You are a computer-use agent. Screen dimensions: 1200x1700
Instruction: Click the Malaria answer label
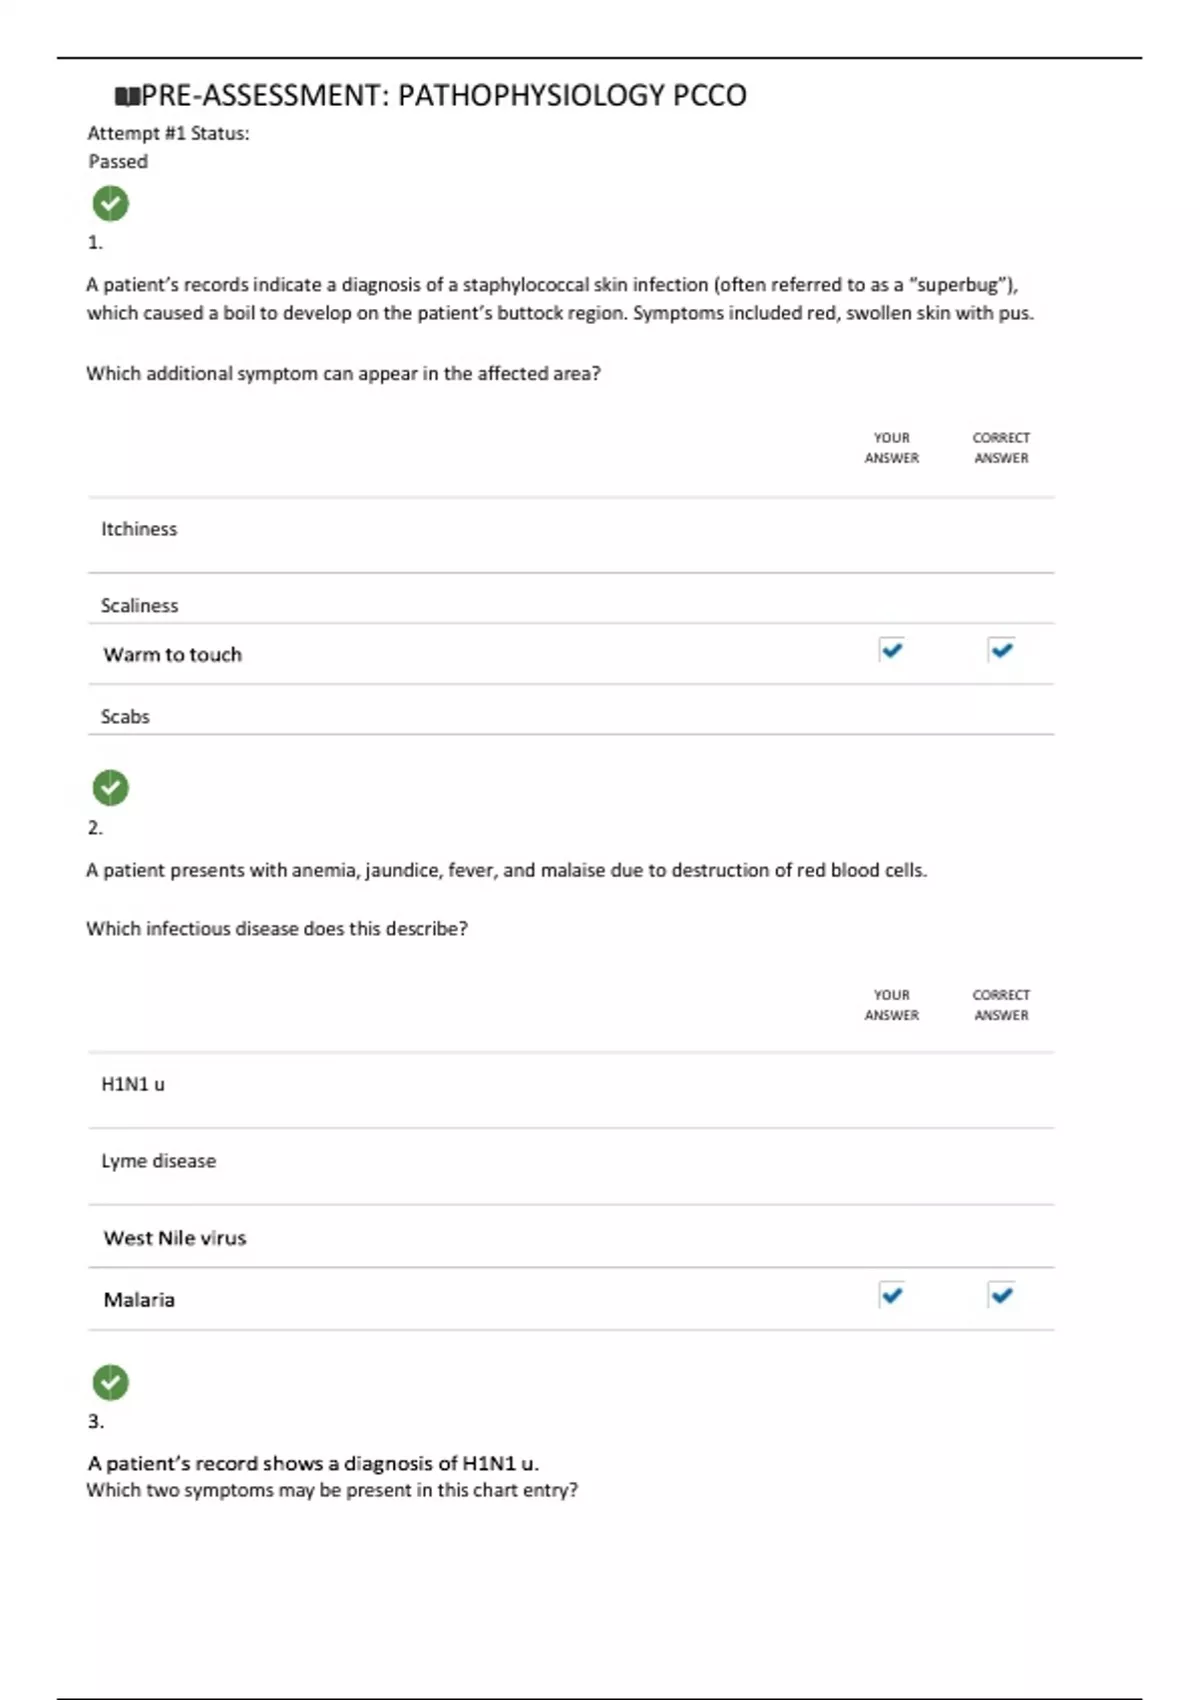[139, 1300]
